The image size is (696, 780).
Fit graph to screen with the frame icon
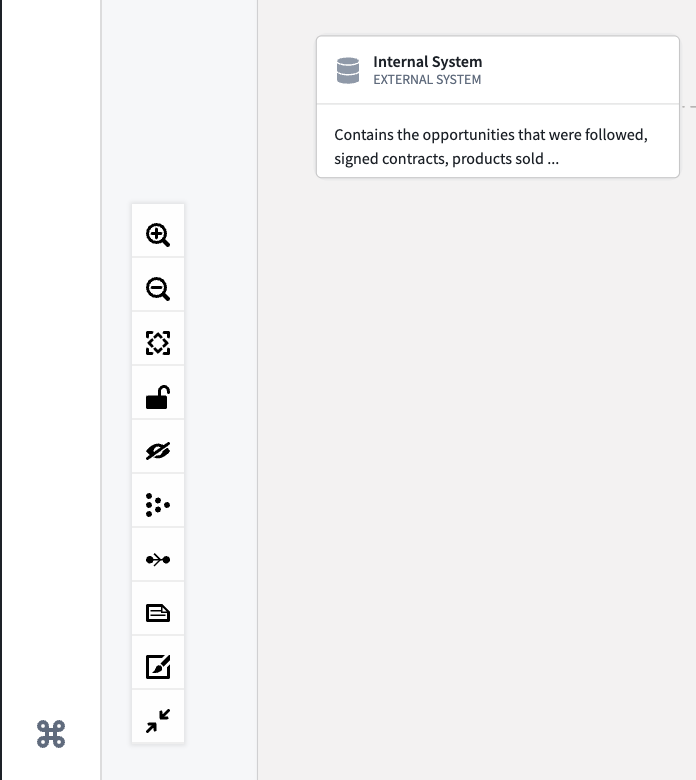[158, 343]
